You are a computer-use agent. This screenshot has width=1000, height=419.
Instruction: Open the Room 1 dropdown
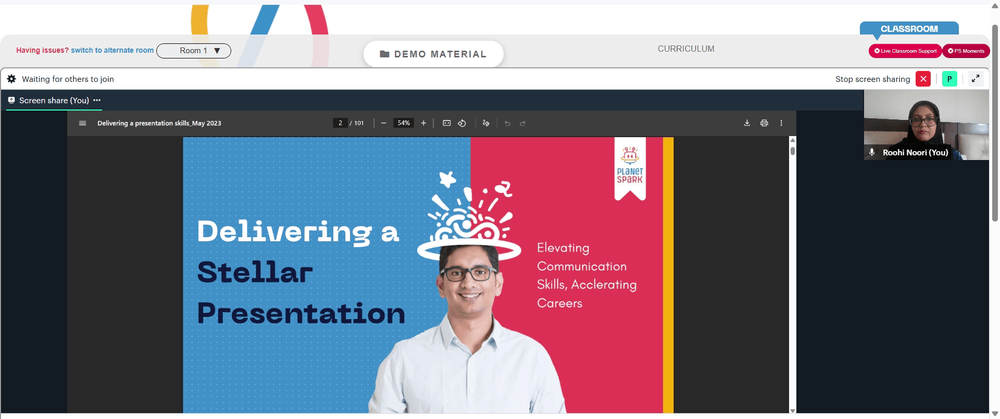click(194, 51)
